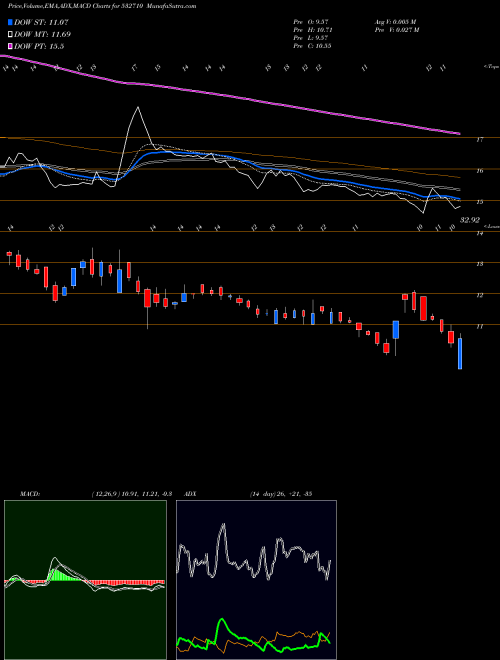Click the MACD parameters text '(12,26,9)'
Screen dimensions: 500x660
(x=106, y=494)
